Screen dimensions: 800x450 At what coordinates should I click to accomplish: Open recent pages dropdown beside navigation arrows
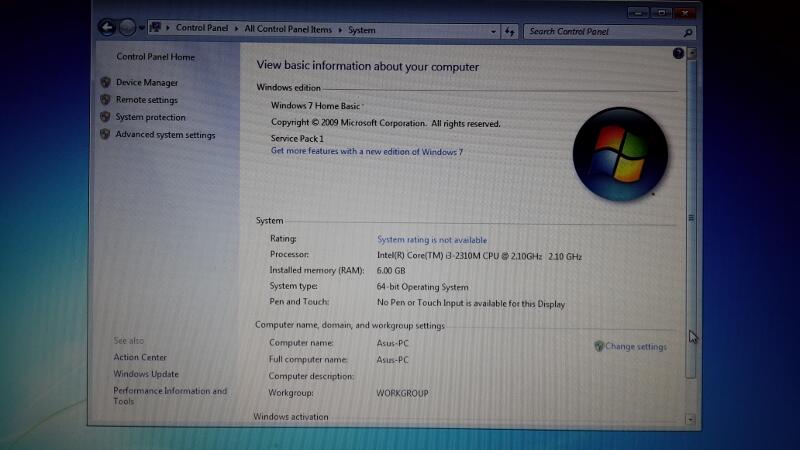[141, 28]
